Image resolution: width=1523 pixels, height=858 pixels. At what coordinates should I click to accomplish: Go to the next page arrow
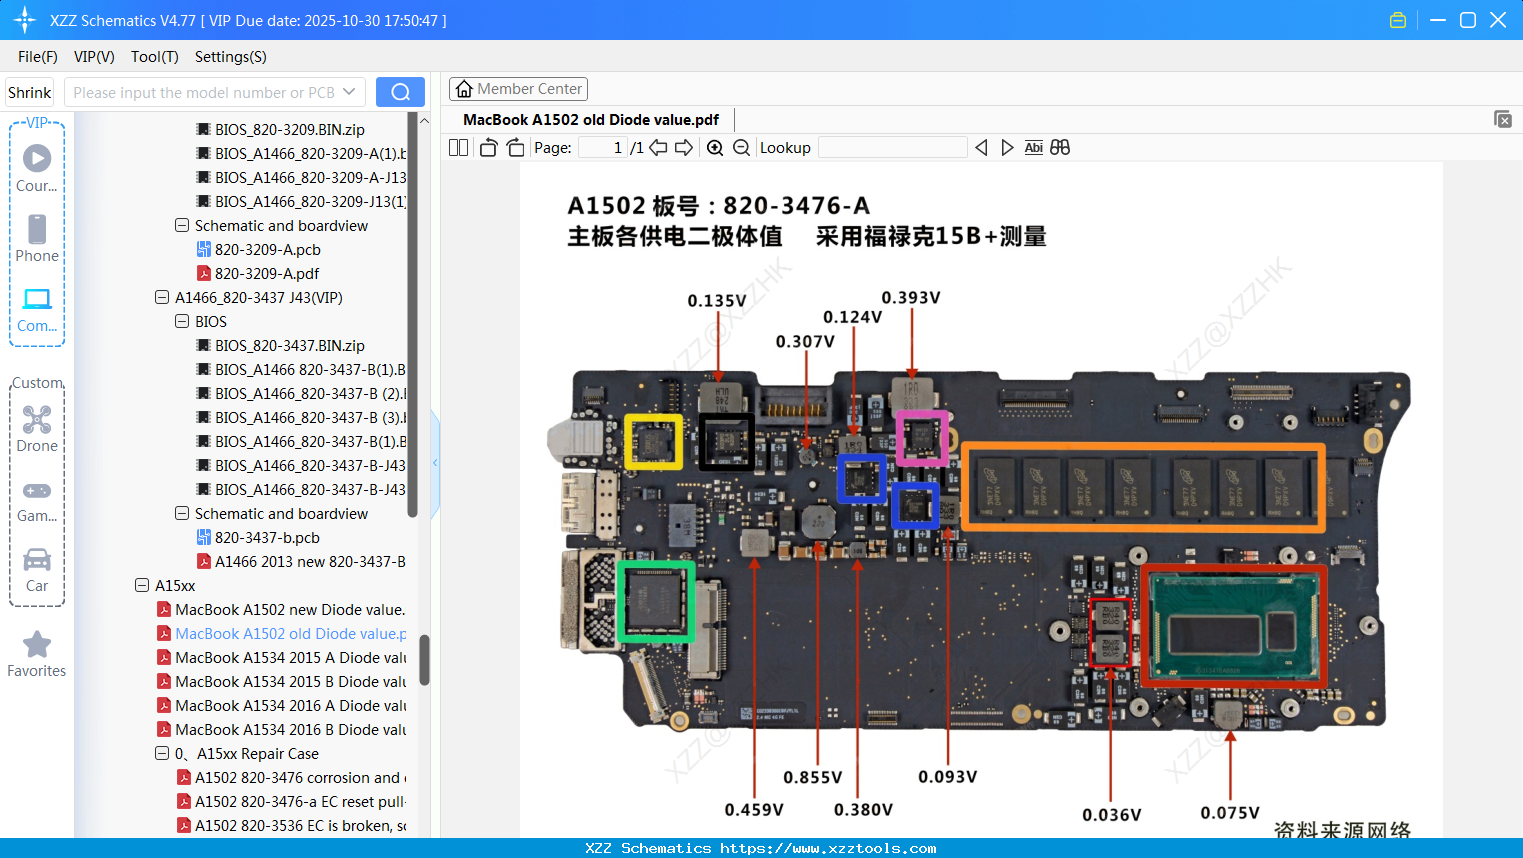pos(684,148)
